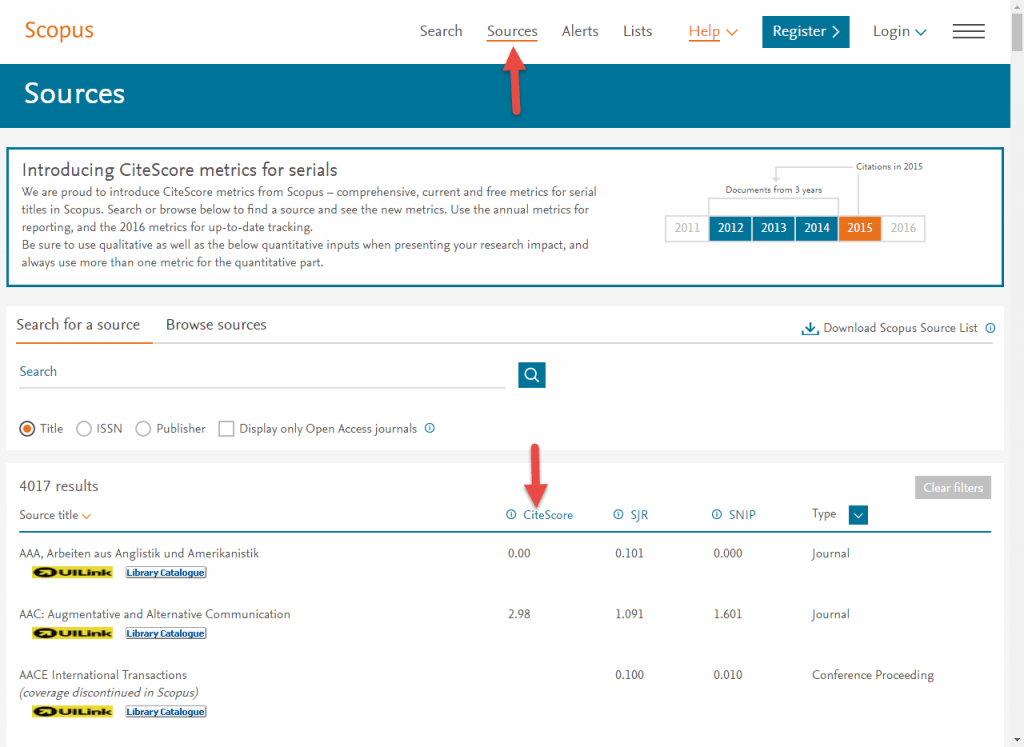Click the info icon beside SJR column

pyautogui.click(x=618, y=515)
